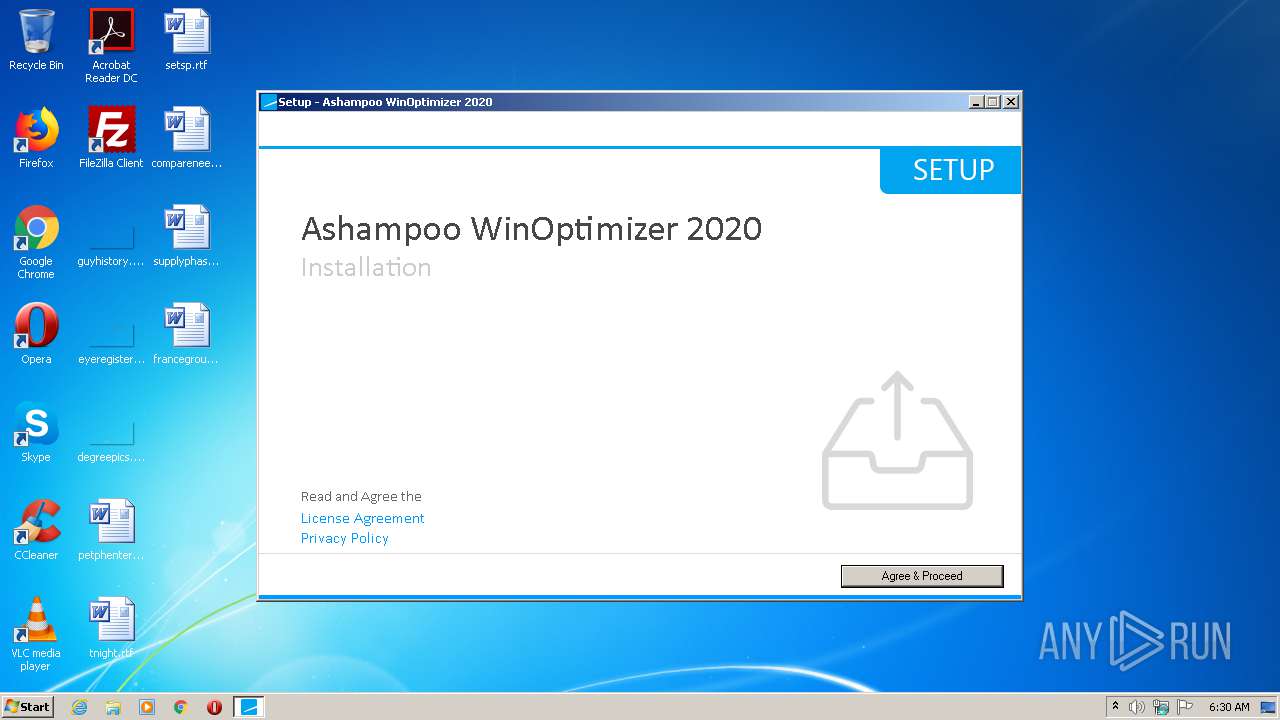The height and width of the screenshot is (720, 1280).
Task: Click the setup window title bar icon
Action: pos(268,102)
